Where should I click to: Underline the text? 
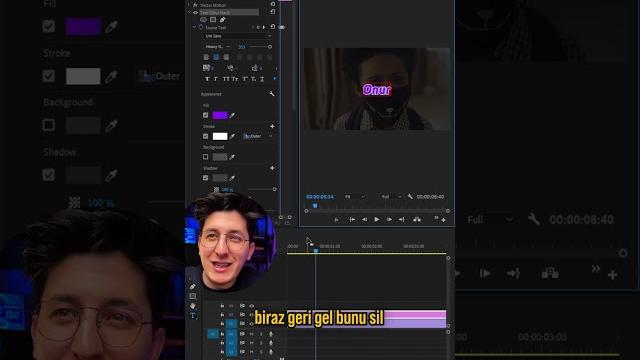point(262,79)
